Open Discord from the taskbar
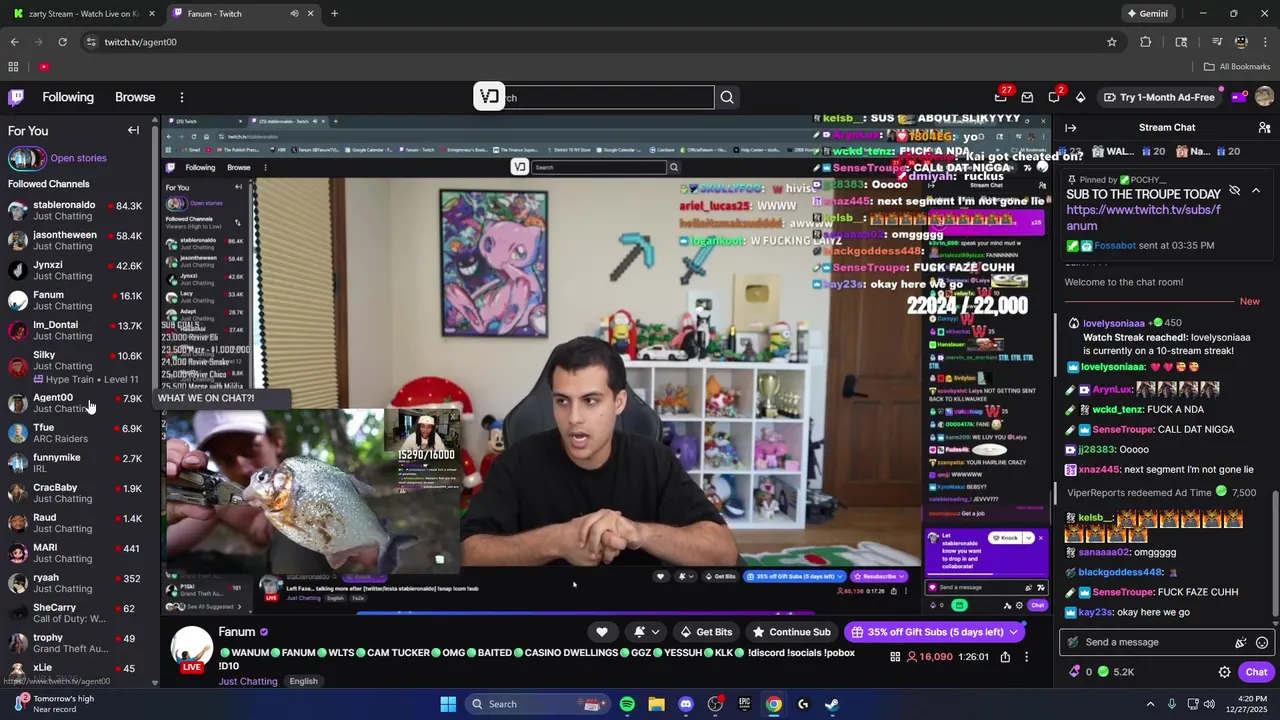 pyautogui.click(x=685, y=704)
